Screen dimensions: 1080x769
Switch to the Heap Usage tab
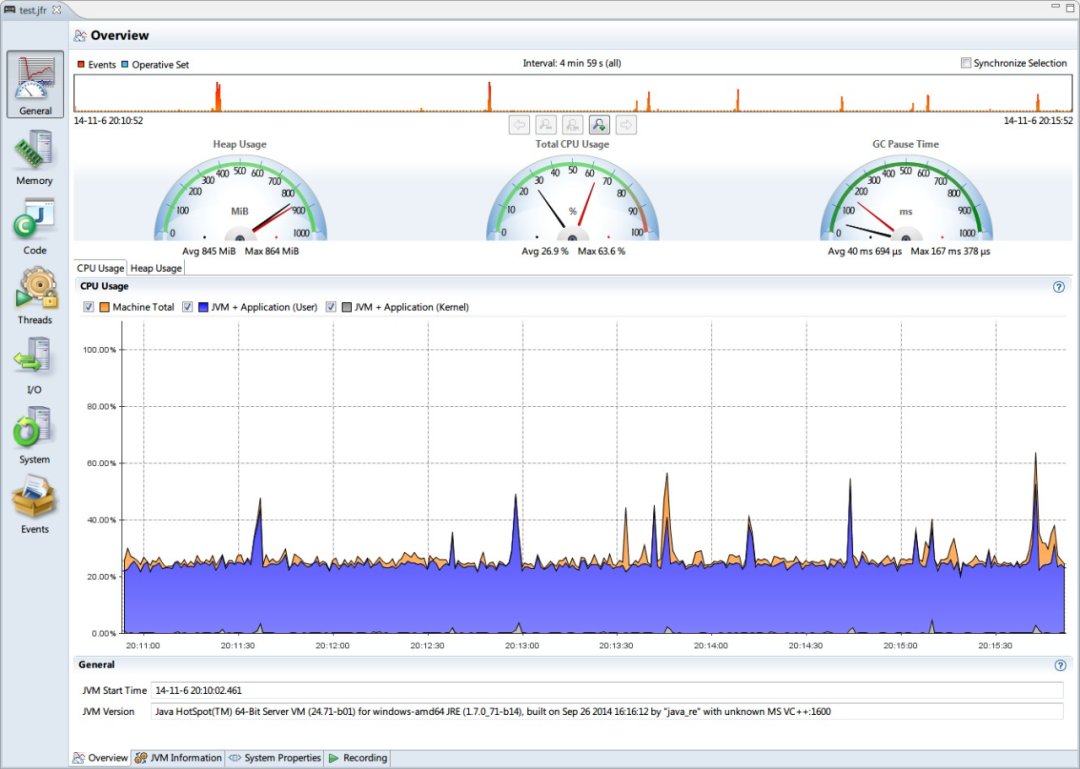click(156, 268)
